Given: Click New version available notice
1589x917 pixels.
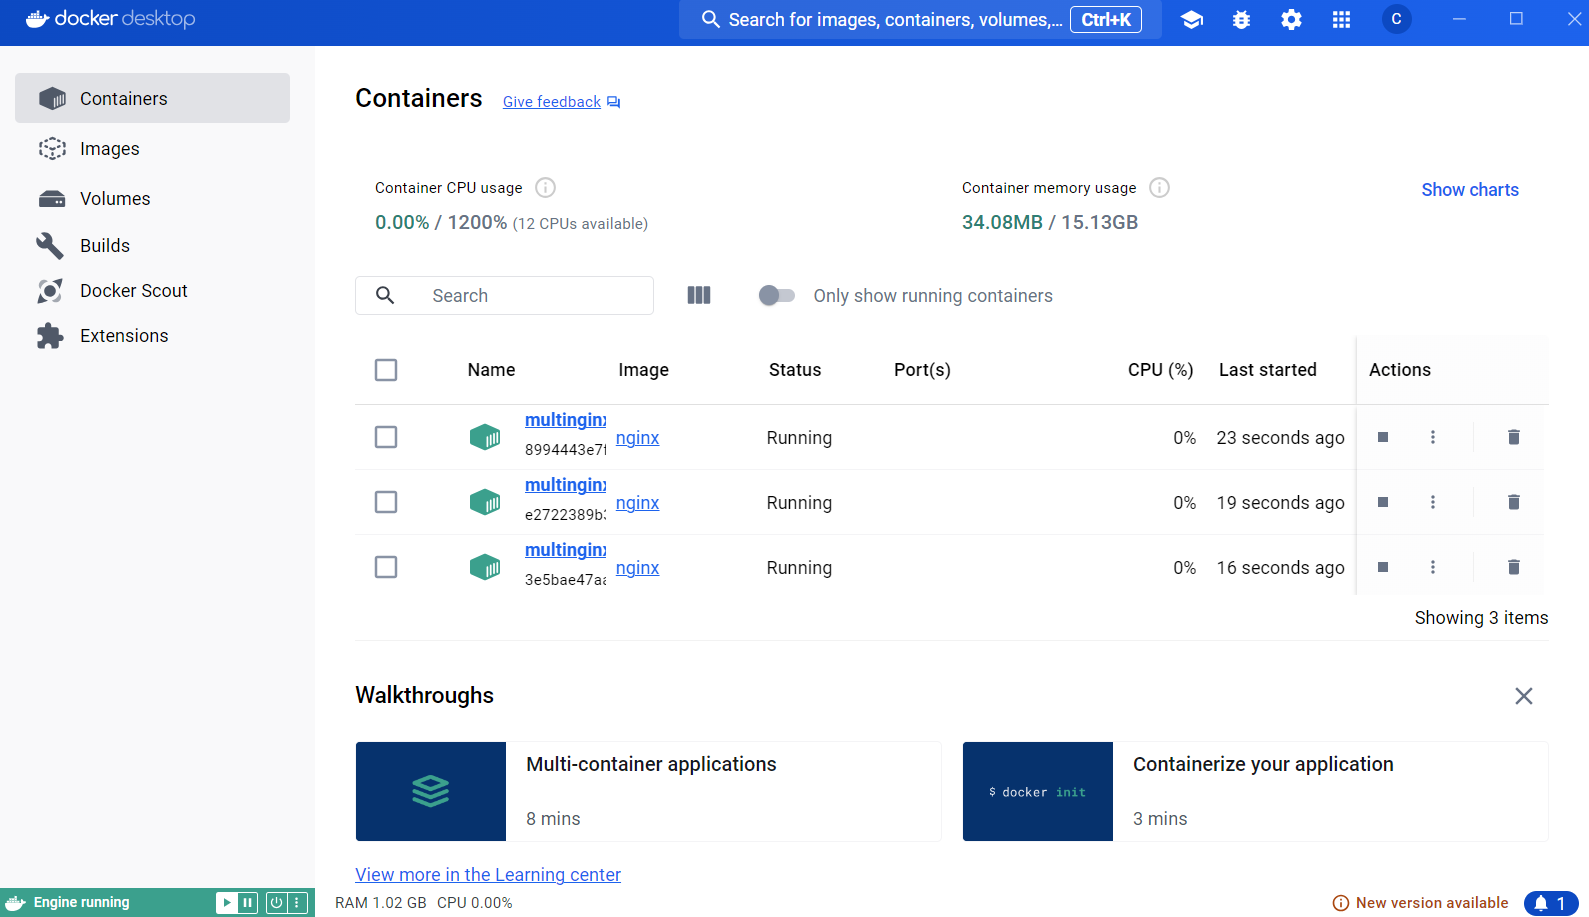Looking at the screenshot, I should coord(1421,903).
